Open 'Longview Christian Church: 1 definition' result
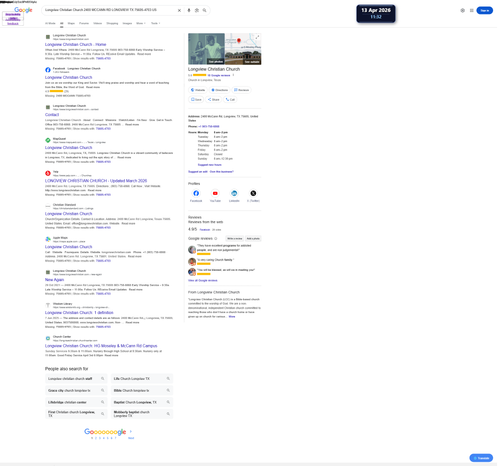 pos(79,313)
